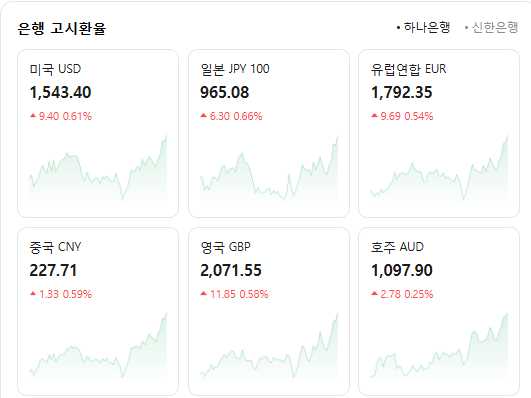Click the CNY sparkline chart
This screenshot has width=531, height=398.
pyautogui.click(x=98, y=345)
